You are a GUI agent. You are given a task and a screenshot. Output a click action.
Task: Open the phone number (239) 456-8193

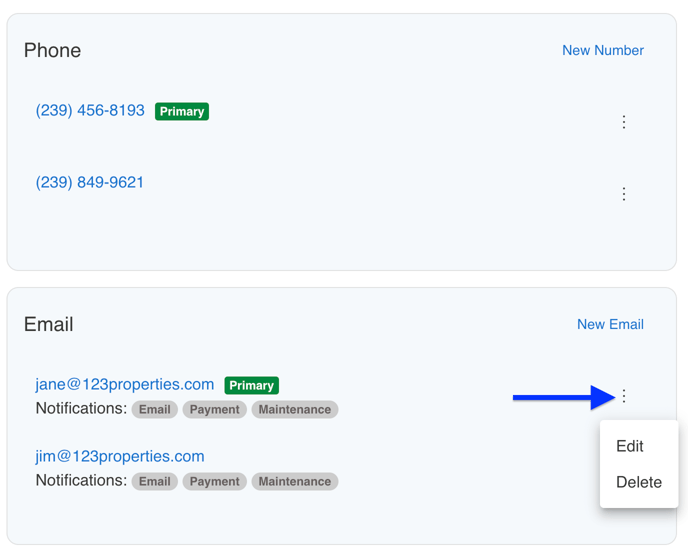[x=90, y=111]
